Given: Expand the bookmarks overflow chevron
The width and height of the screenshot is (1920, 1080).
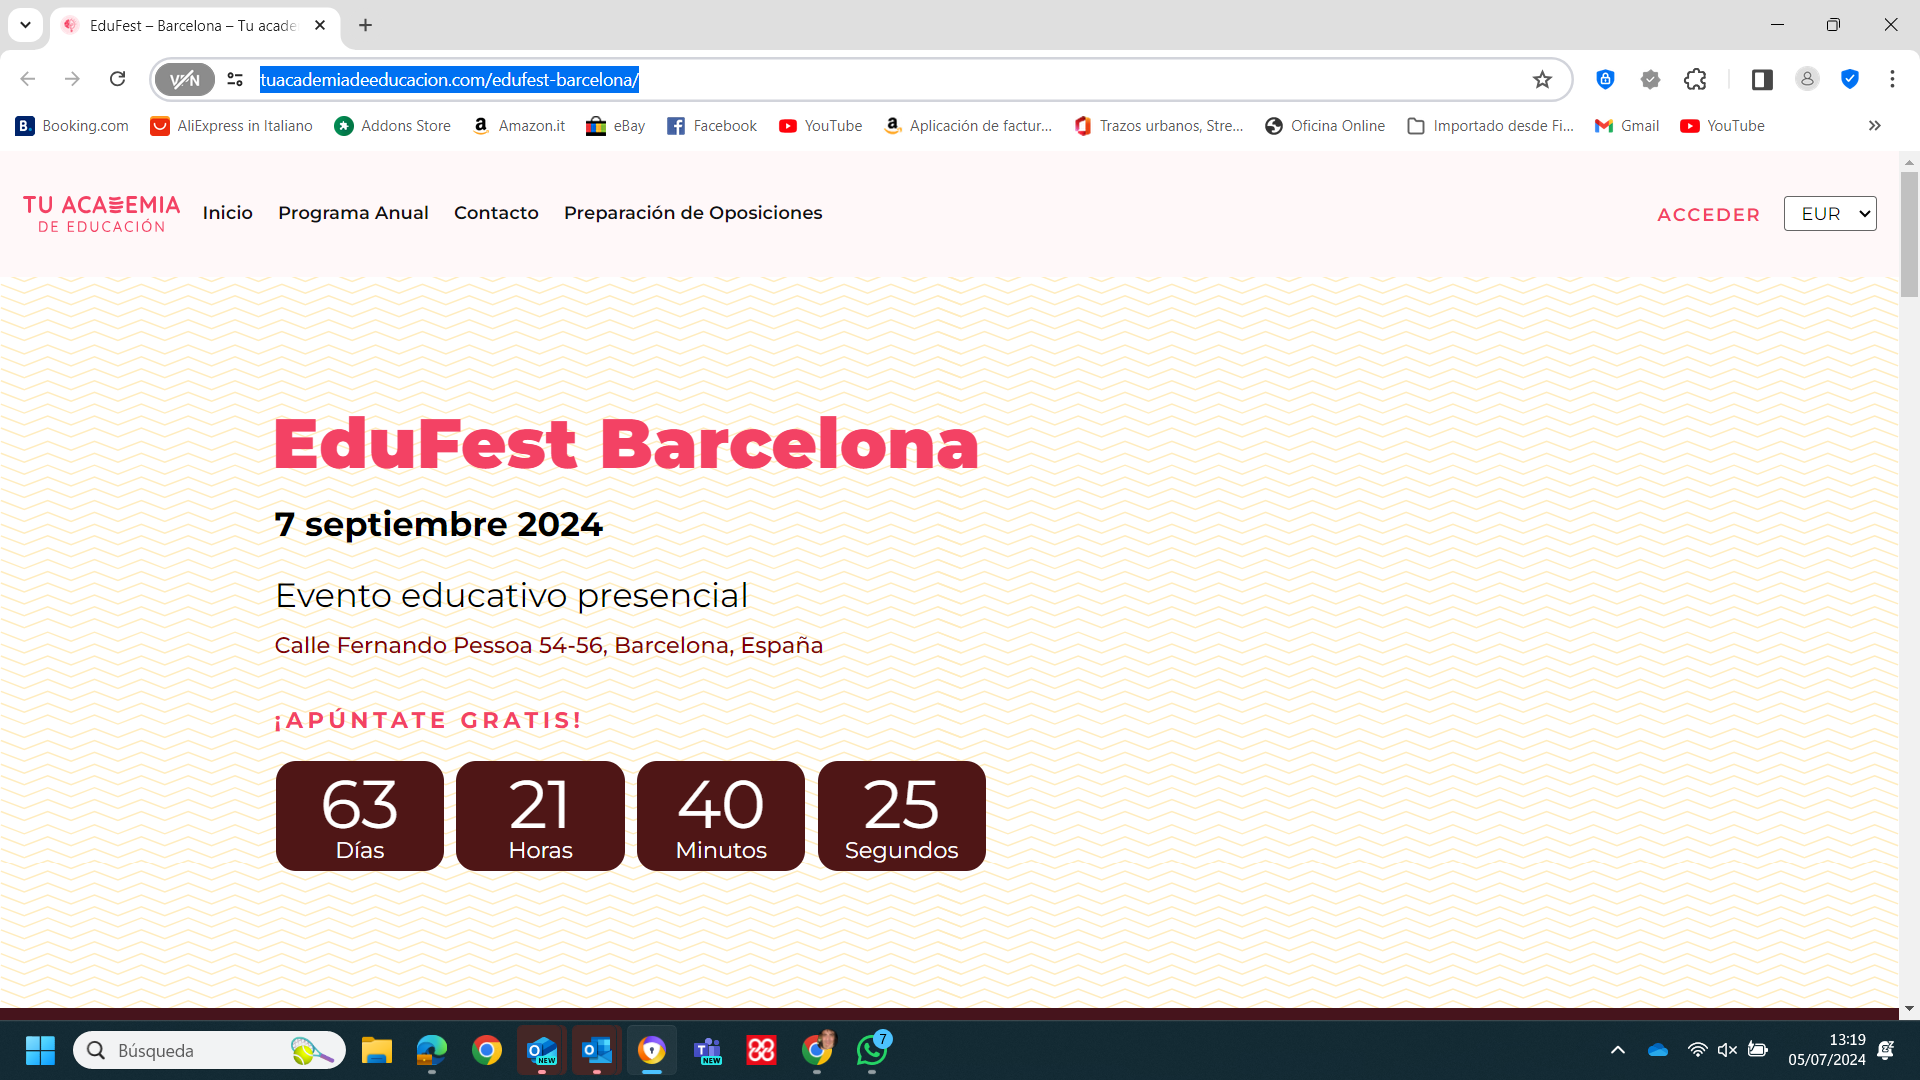Looking at the screenshot, I should [x=1875, y=125].
